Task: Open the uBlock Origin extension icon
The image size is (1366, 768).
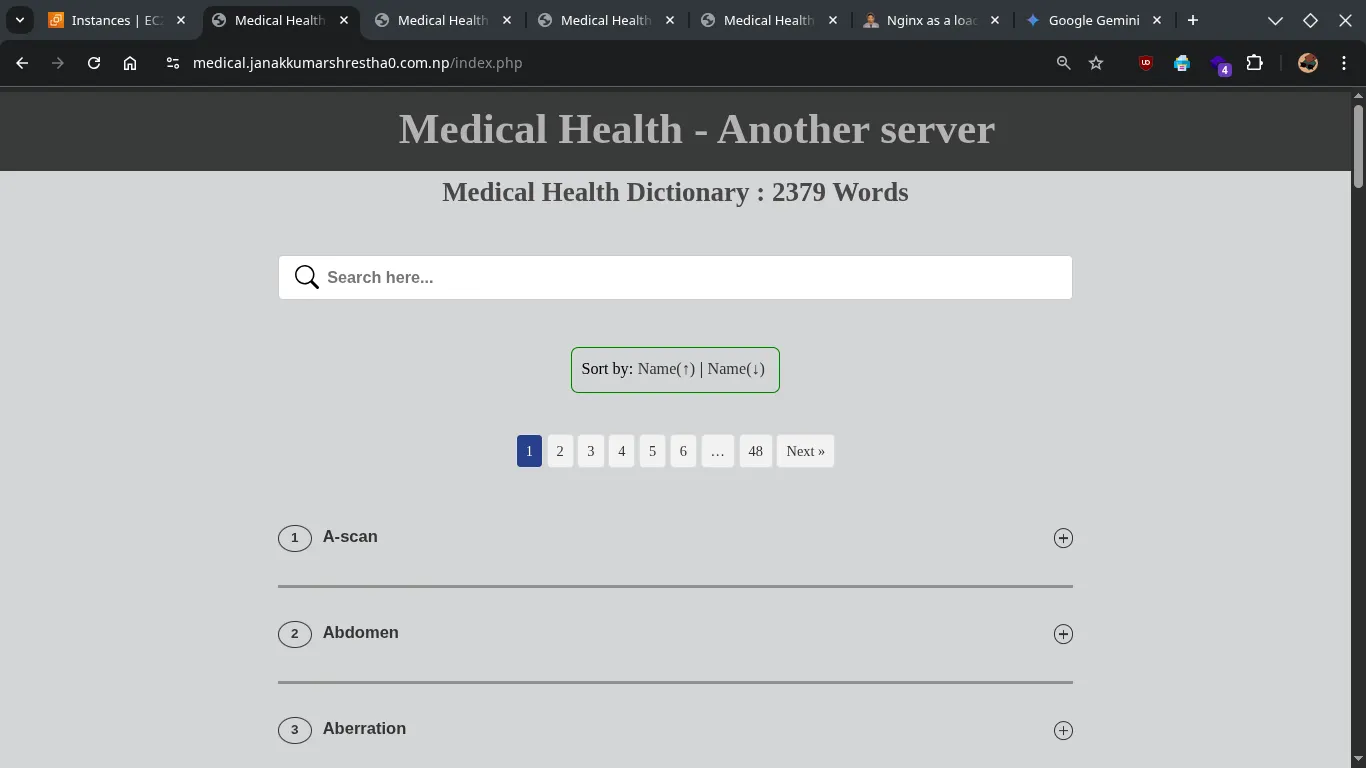Action: [x=1145, y=63]
